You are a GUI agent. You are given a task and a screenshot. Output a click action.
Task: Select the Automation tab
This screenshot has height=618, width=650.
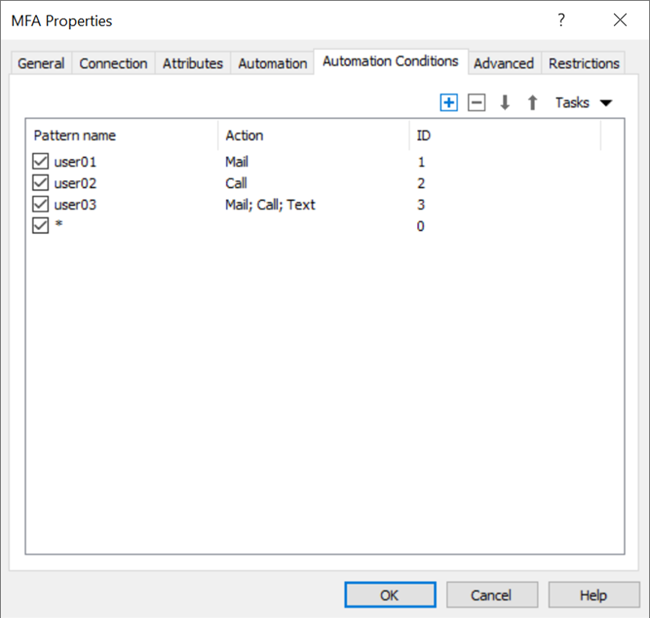point(272,63)
